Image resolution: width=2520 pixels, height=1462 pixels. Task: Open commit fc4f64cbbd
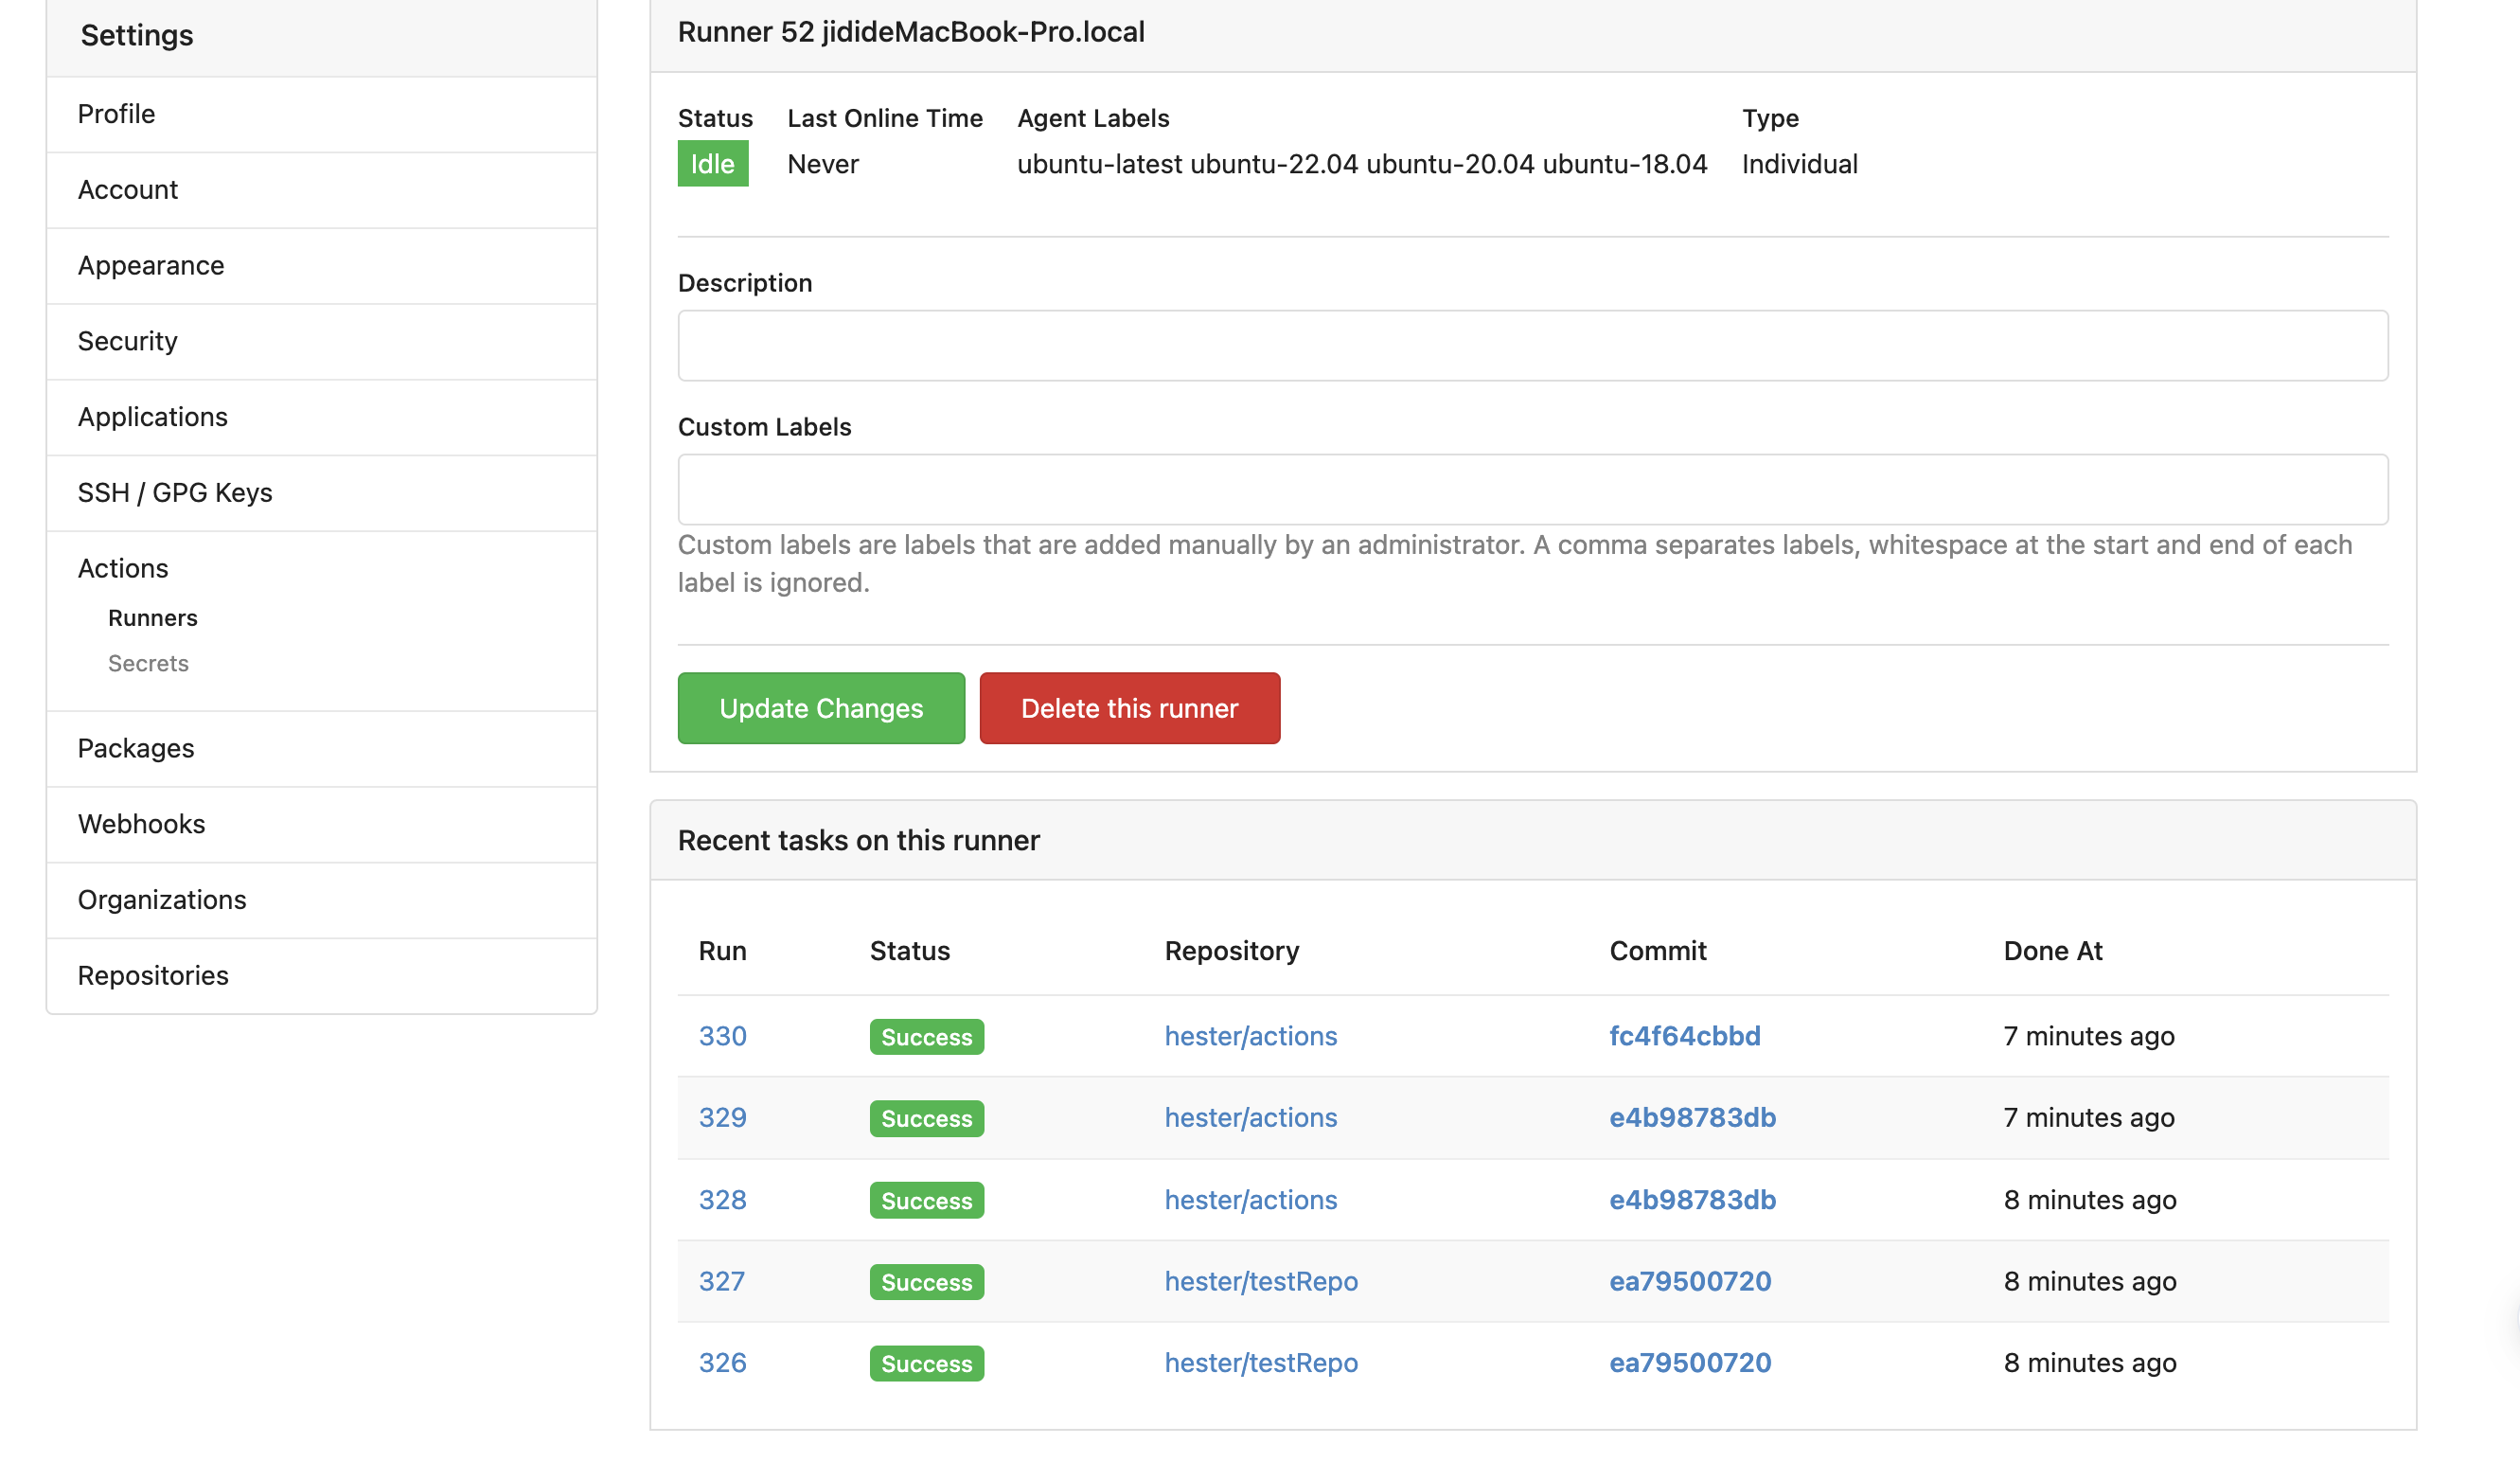click(1685, 1036)
